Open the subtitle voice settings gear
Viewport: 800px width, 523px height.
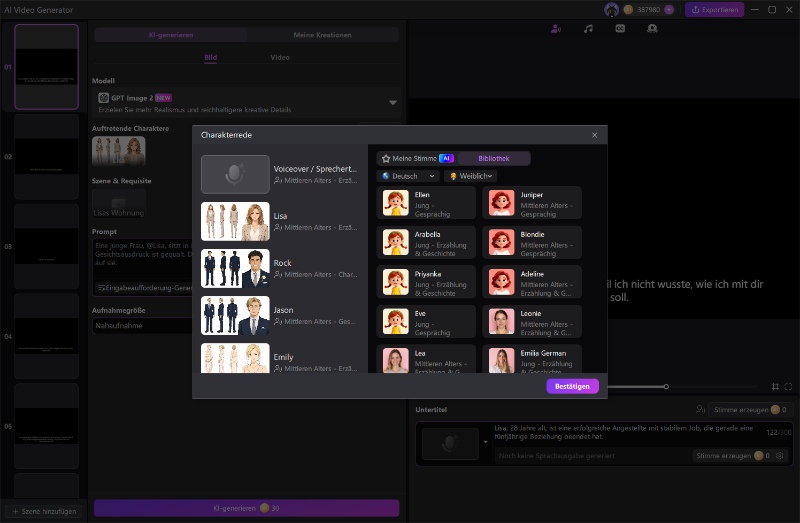(x=780, y=456)
